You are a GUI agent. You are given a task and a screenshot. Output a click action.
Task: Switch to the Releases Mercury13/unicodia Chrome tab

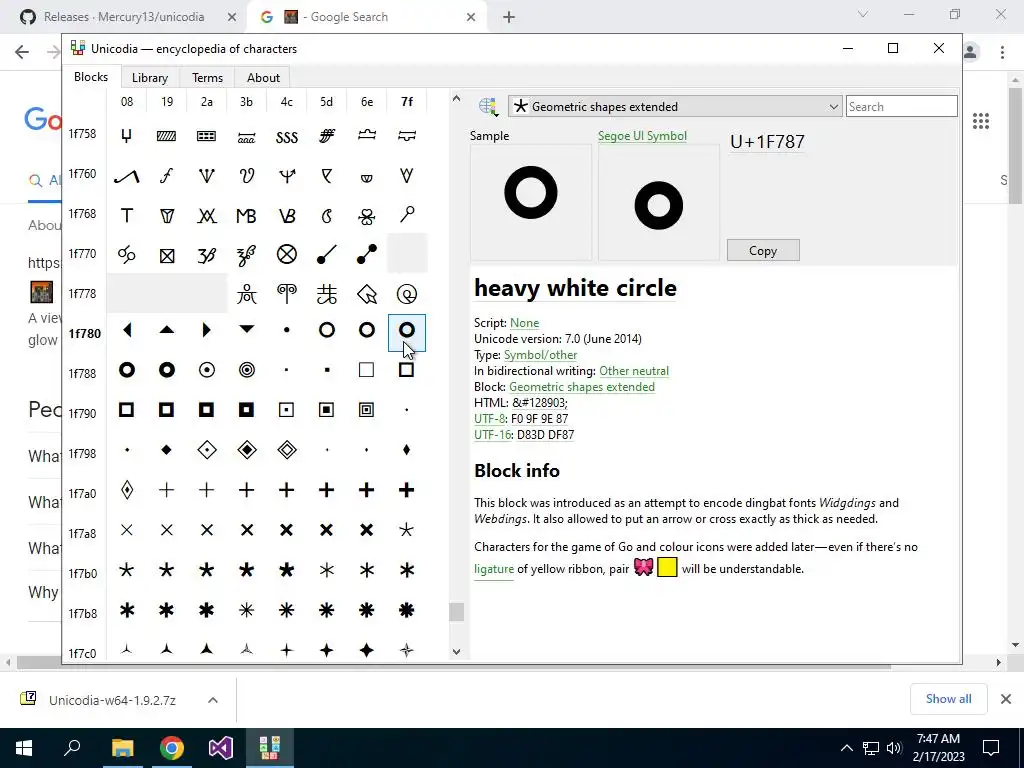[124, 17]
